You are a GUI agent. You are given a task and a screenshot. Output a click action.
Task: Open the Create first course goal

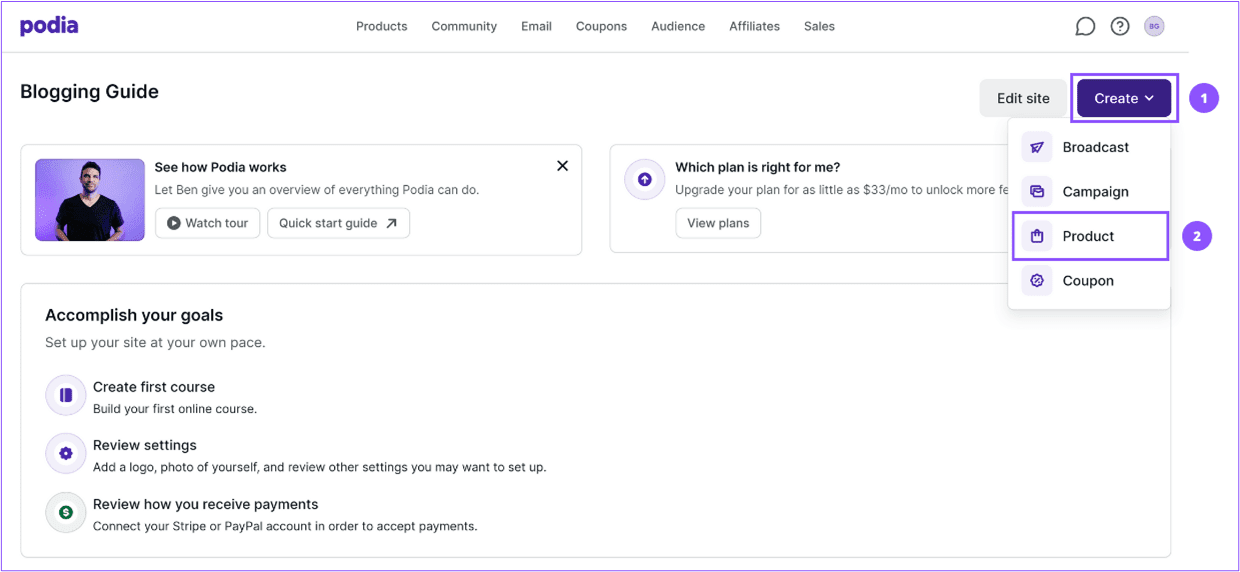[x=154, y=387]
